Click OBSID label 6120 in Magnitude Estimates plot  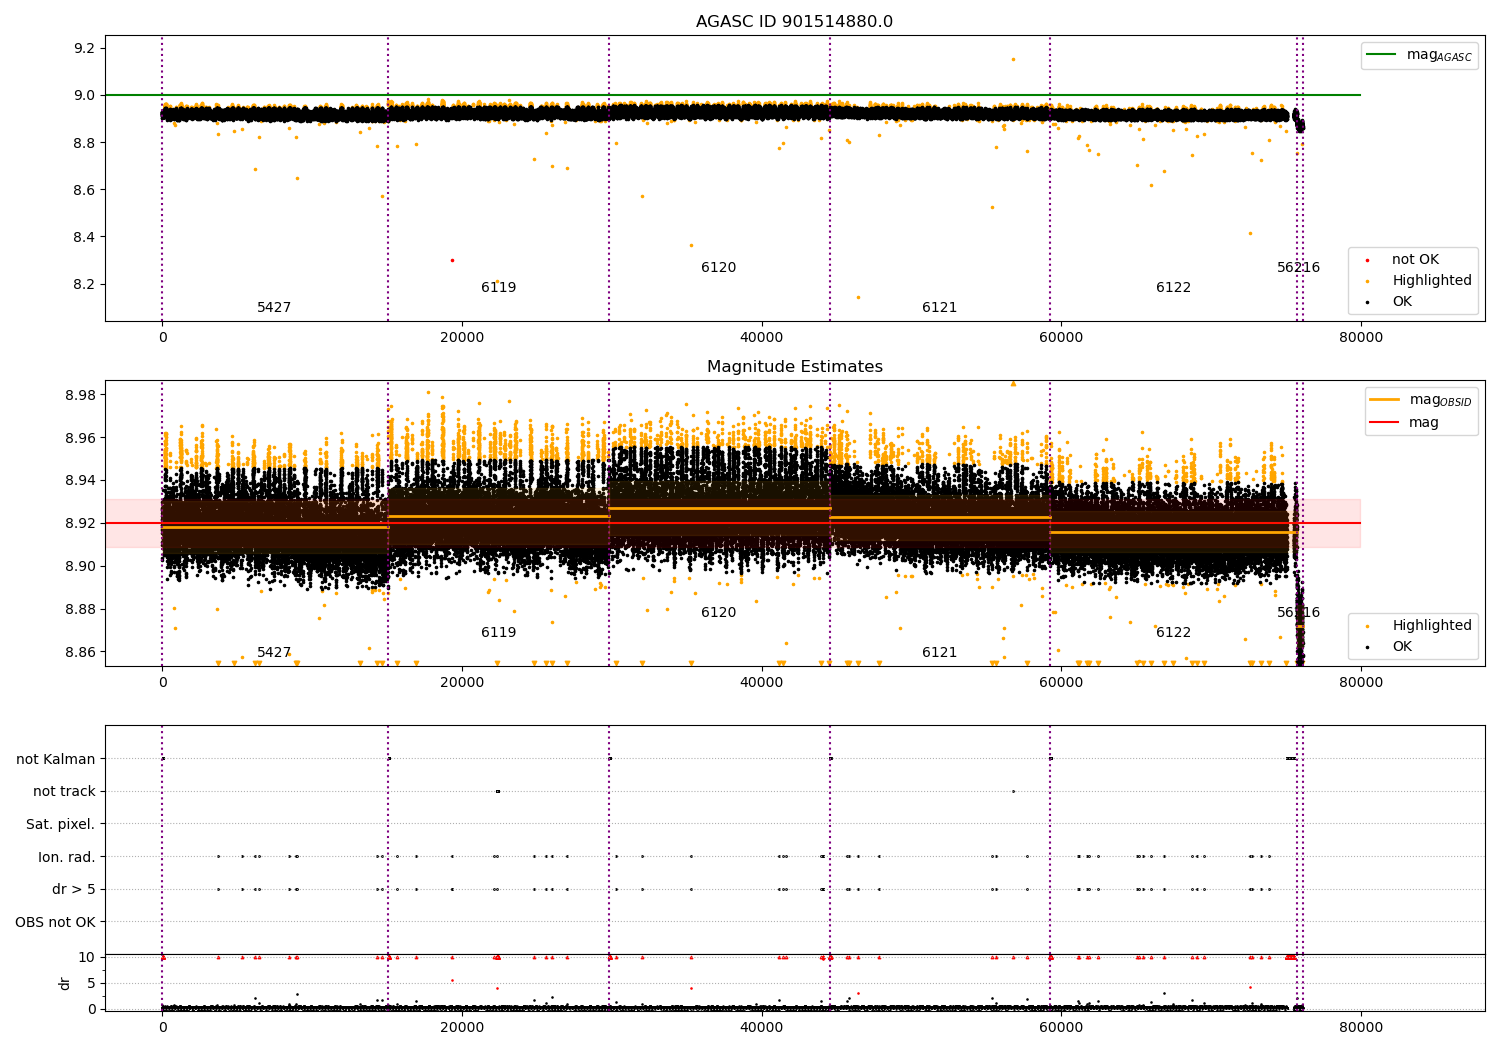(719, 613)
